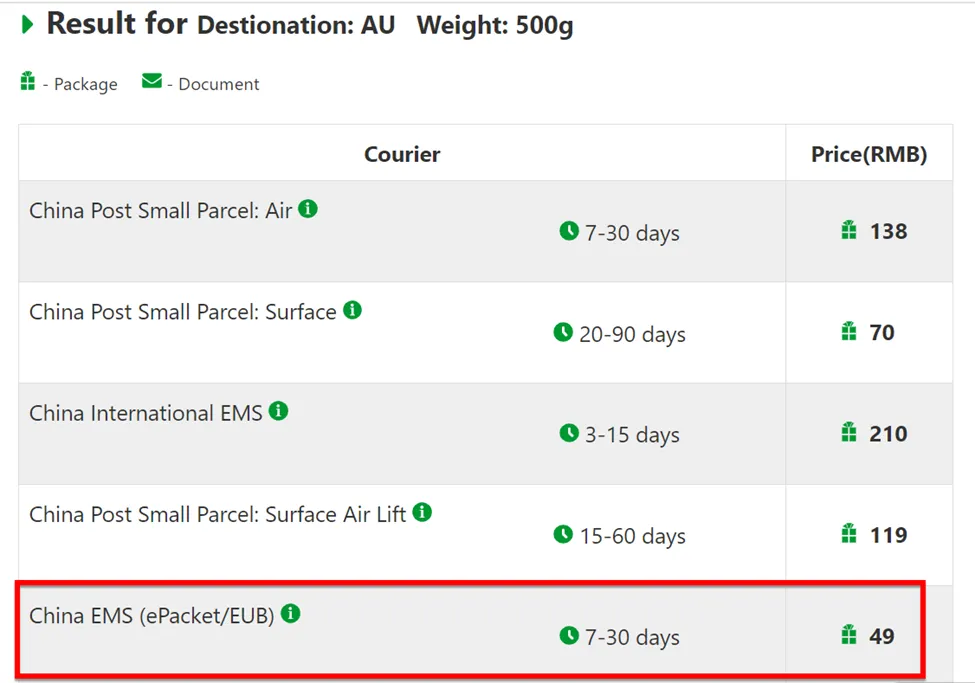Click the Document legend envelope icon
The image size is (975, 683).
(x=152, y=81)
